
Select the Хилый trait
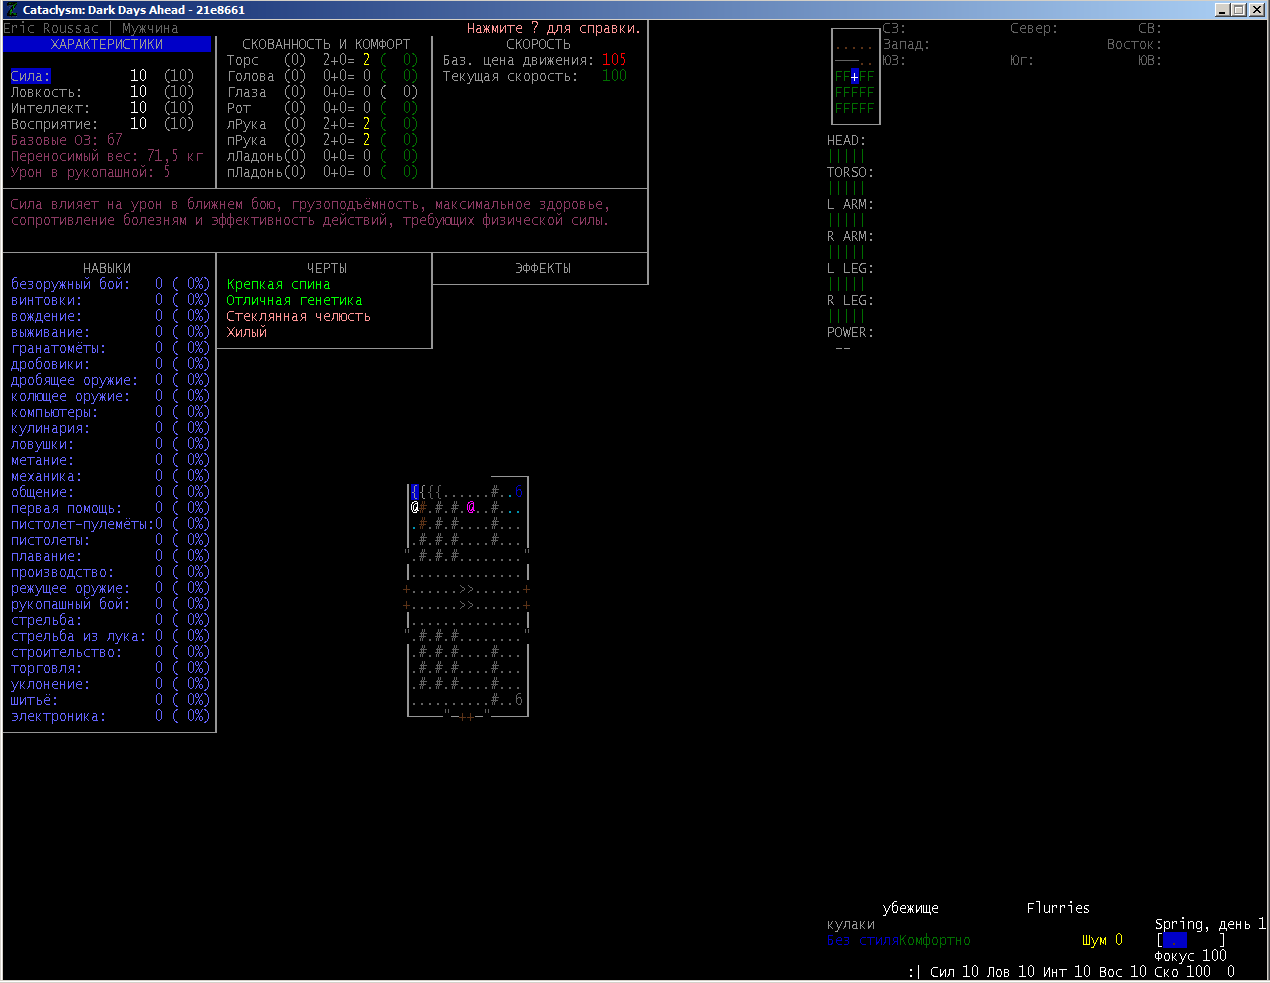tap(246, 332)
